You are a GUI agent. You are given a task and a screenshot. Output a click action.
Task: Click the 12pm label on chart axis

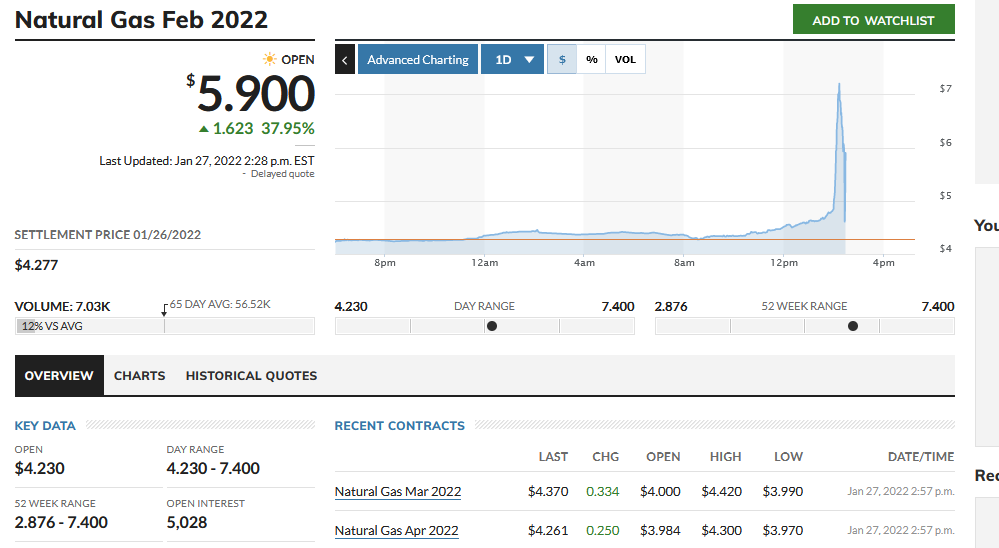784,263
